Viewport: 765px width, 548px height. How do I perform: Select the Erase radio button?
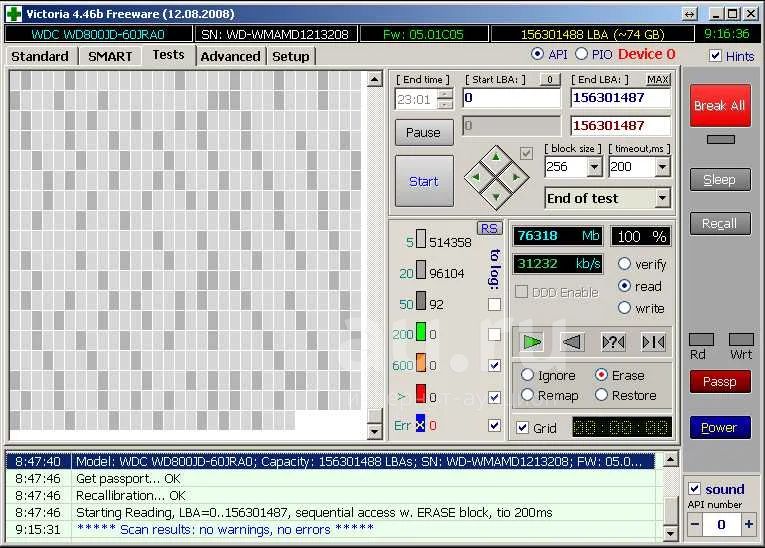point(601,375)
